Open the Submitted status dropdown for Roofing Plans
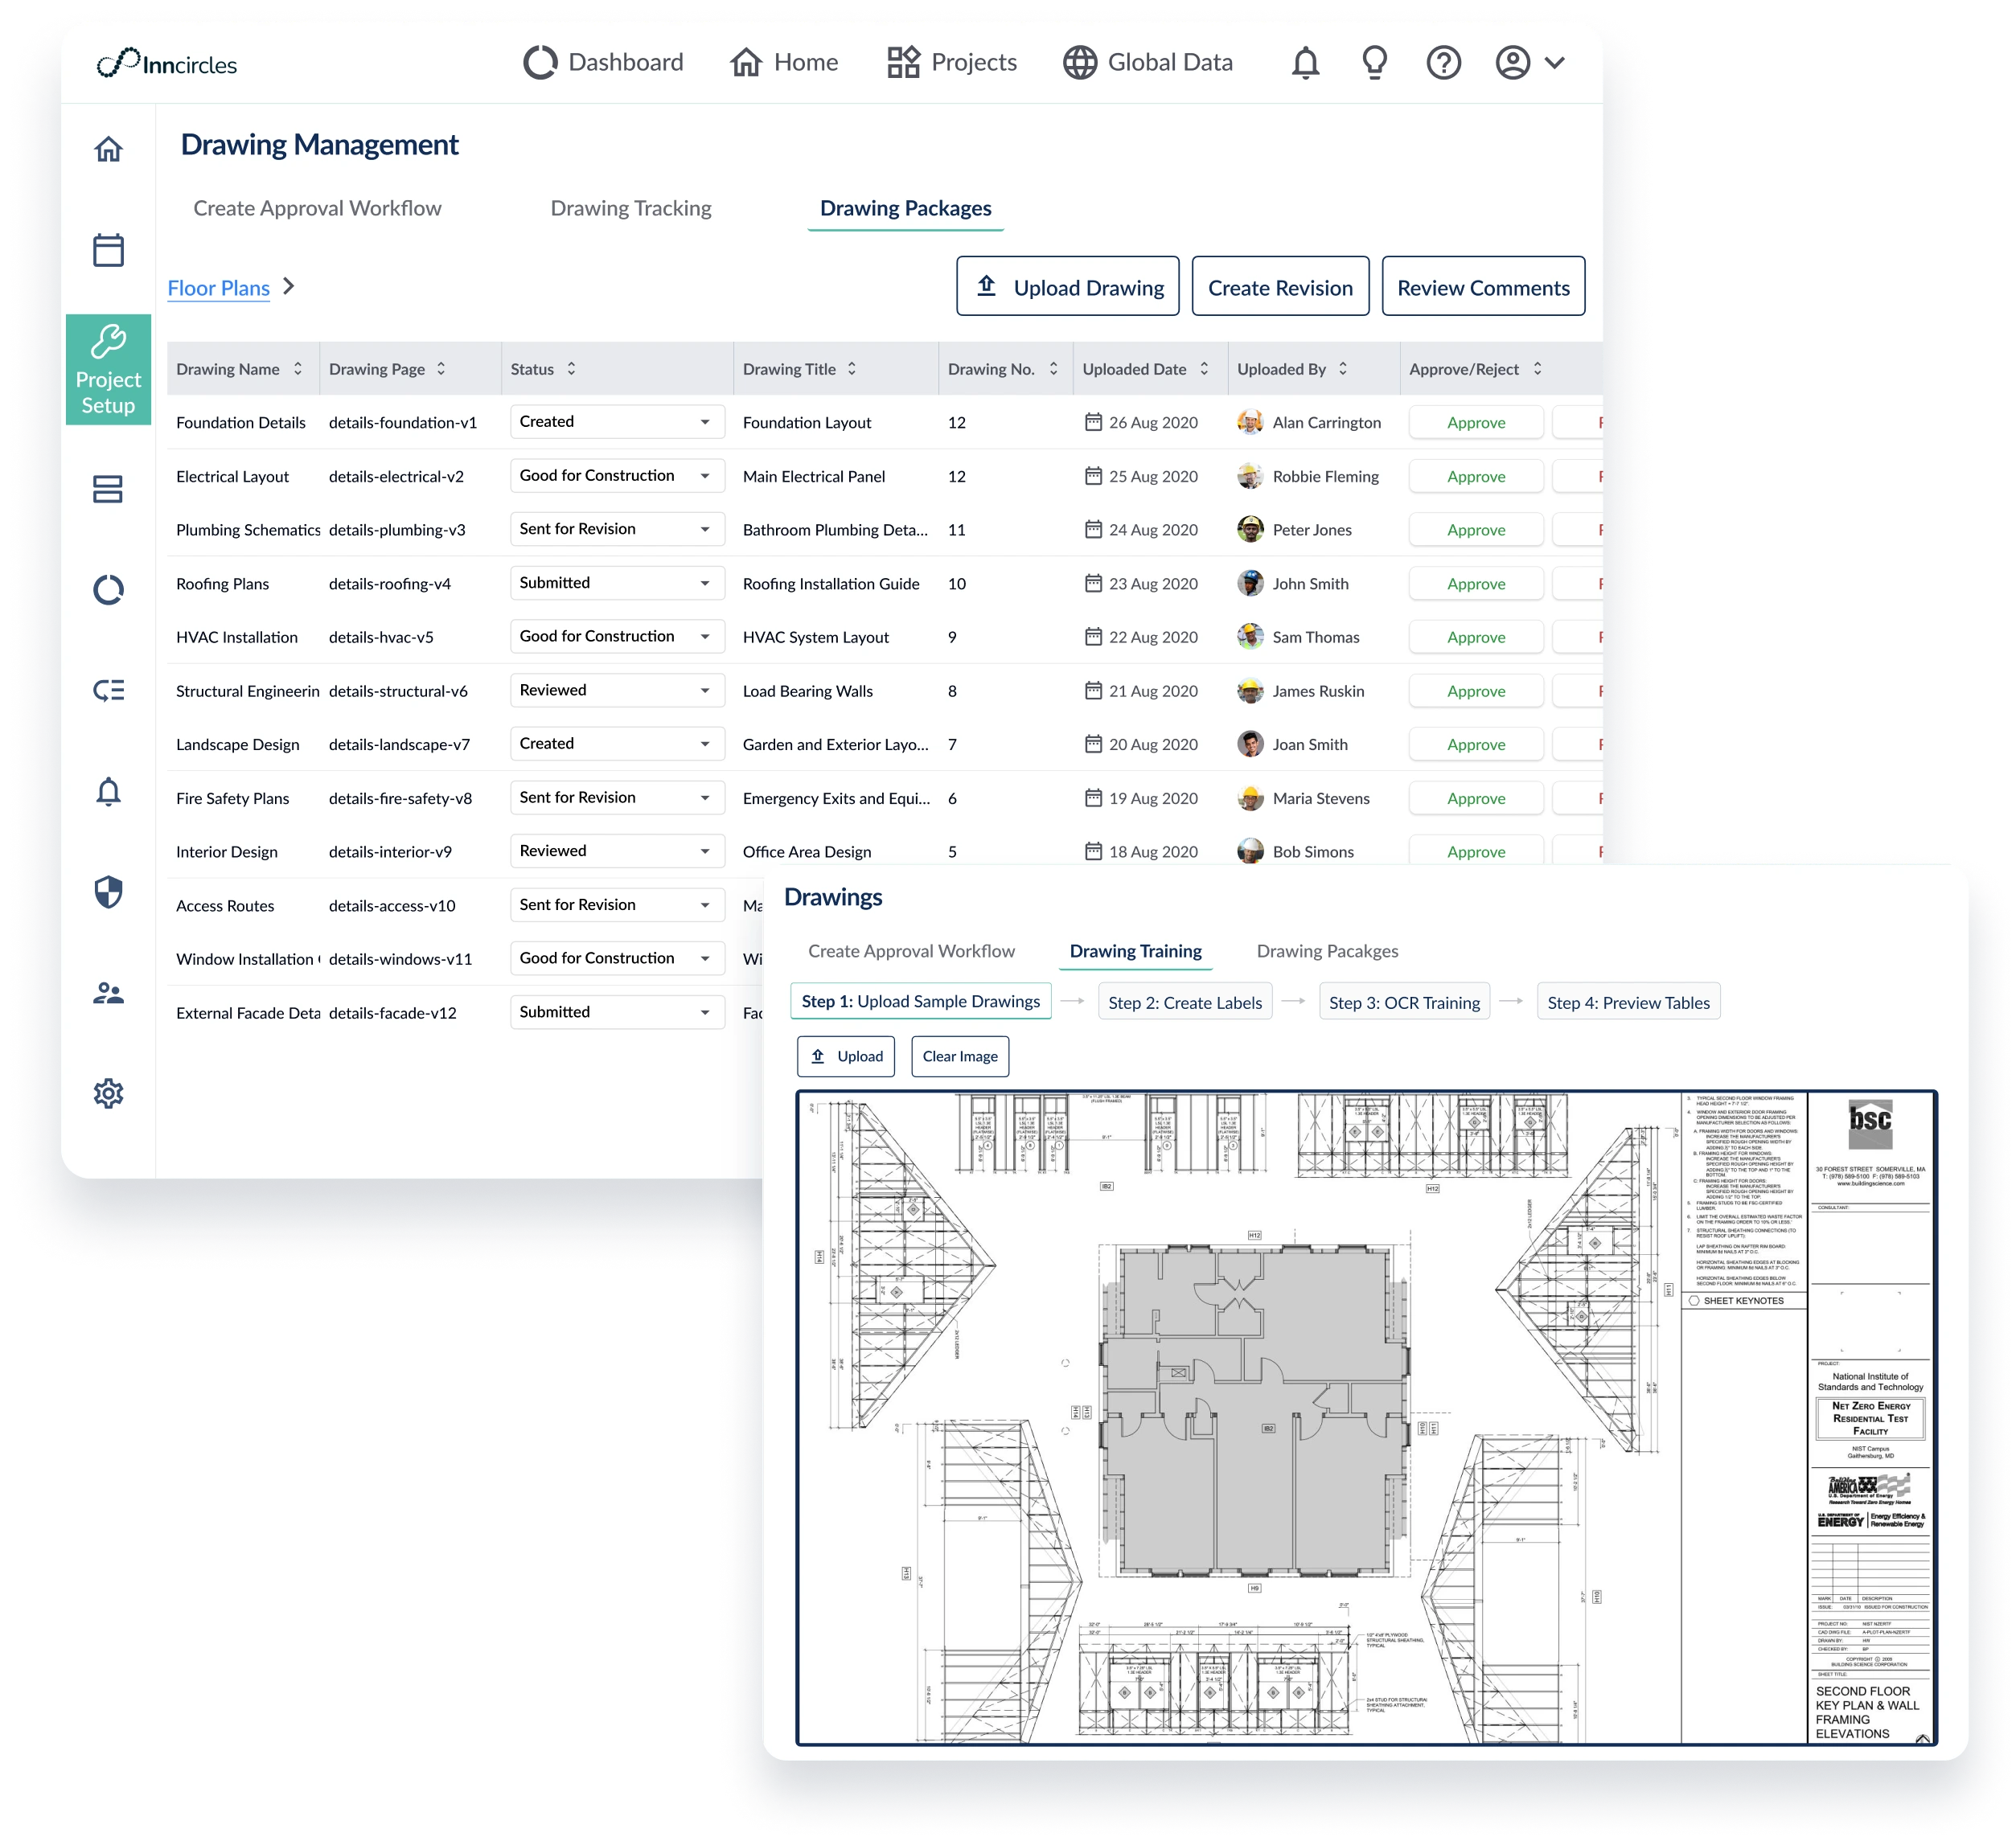Screen dimensions: 2016x1841 tap(617, 583)
